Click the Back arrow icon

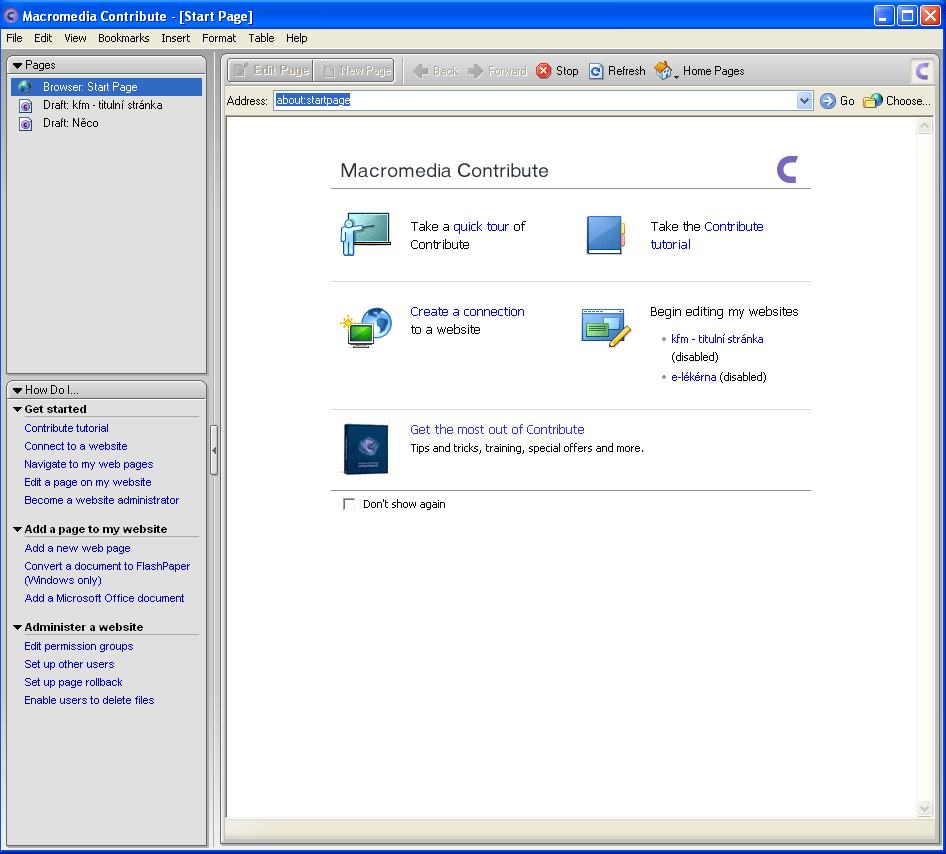point(421,71)
